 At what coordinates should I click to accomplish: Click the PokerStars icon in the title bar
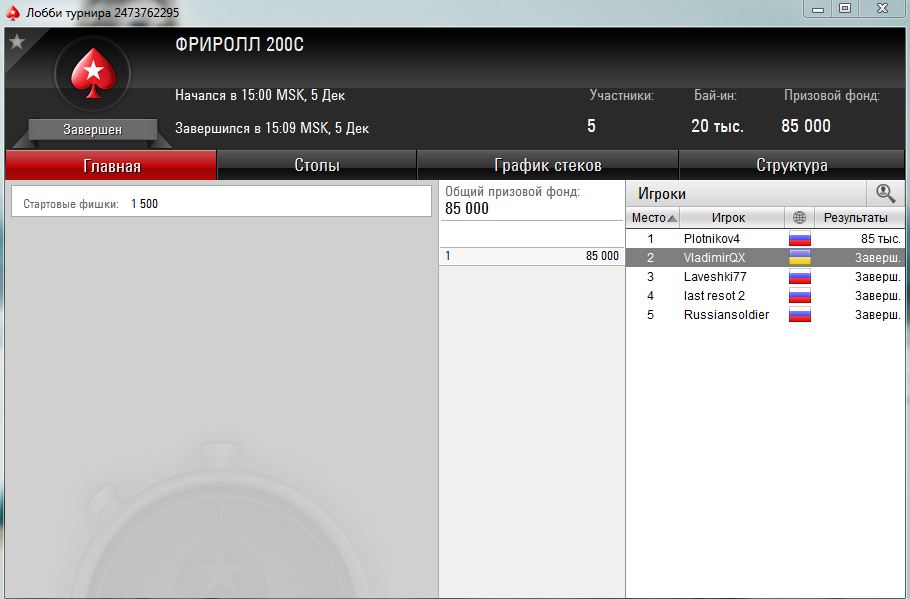(13, 13)
